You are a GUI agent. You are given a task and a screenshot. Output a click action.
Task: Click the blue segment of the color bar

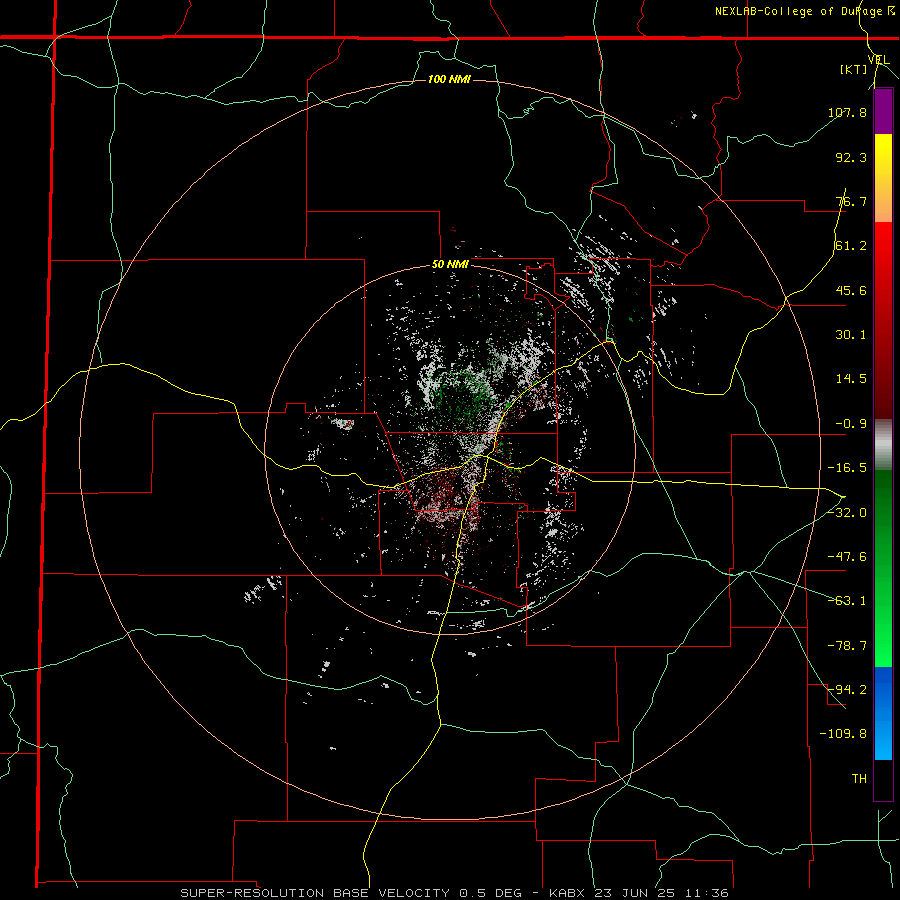[x=883, y=713]
